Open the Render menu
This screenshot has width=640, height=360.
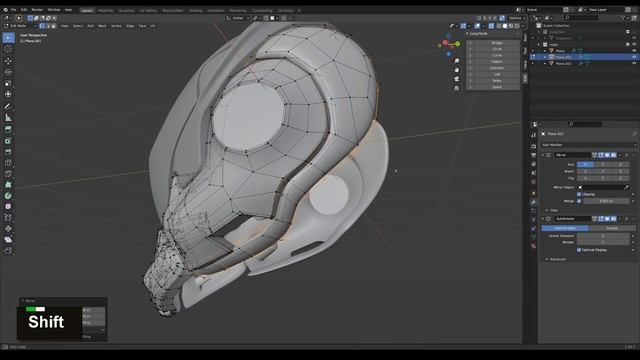(x=37, y=10)
